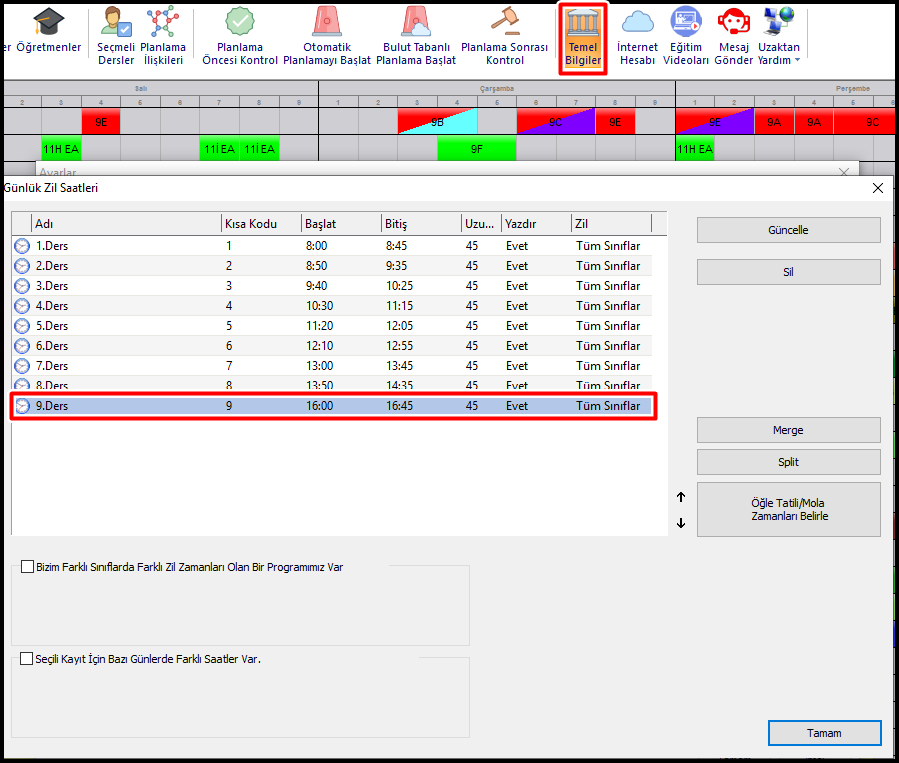The height and width of the screenshot is (763, 899).
Task: Click the red-cyan 9B timetable block
Action: pos(437,122)
